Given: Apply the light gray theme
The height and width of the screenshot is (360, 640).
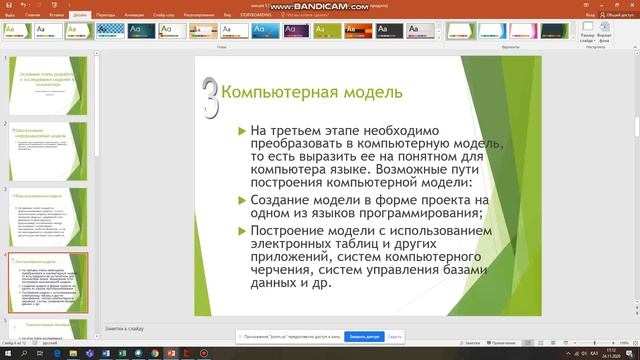Looking at the screenshot, I should [x=420, y=31].
